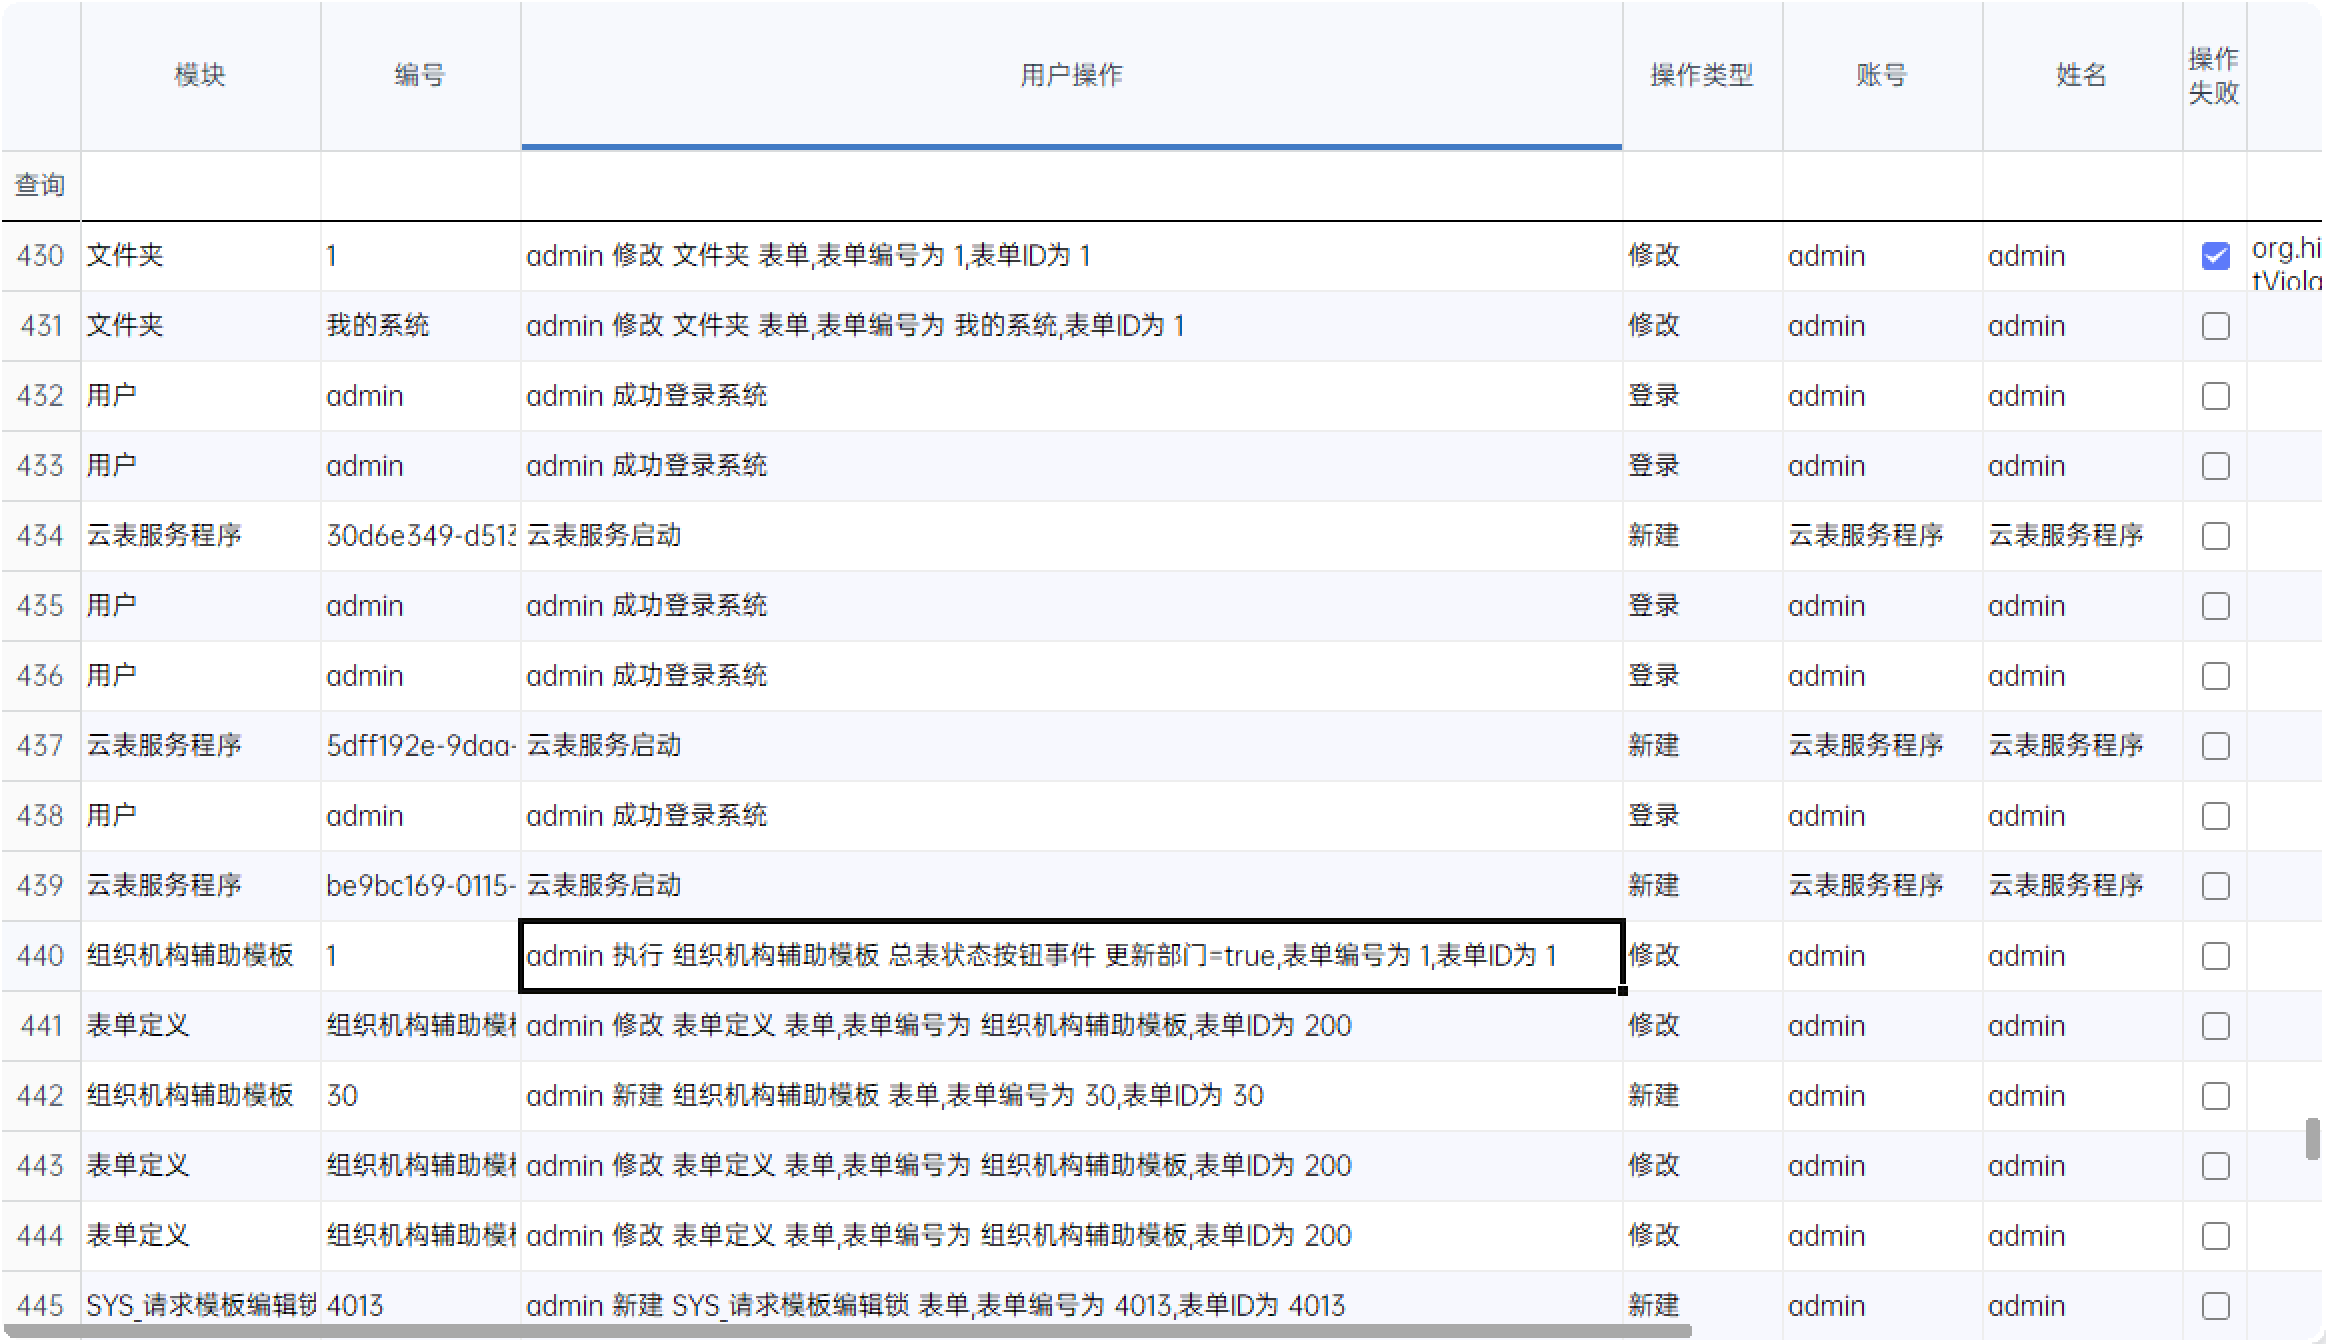Click 用户 module cell in row 436
This screenshot has width=2326, height=1344.
click(x=200, y=676)
